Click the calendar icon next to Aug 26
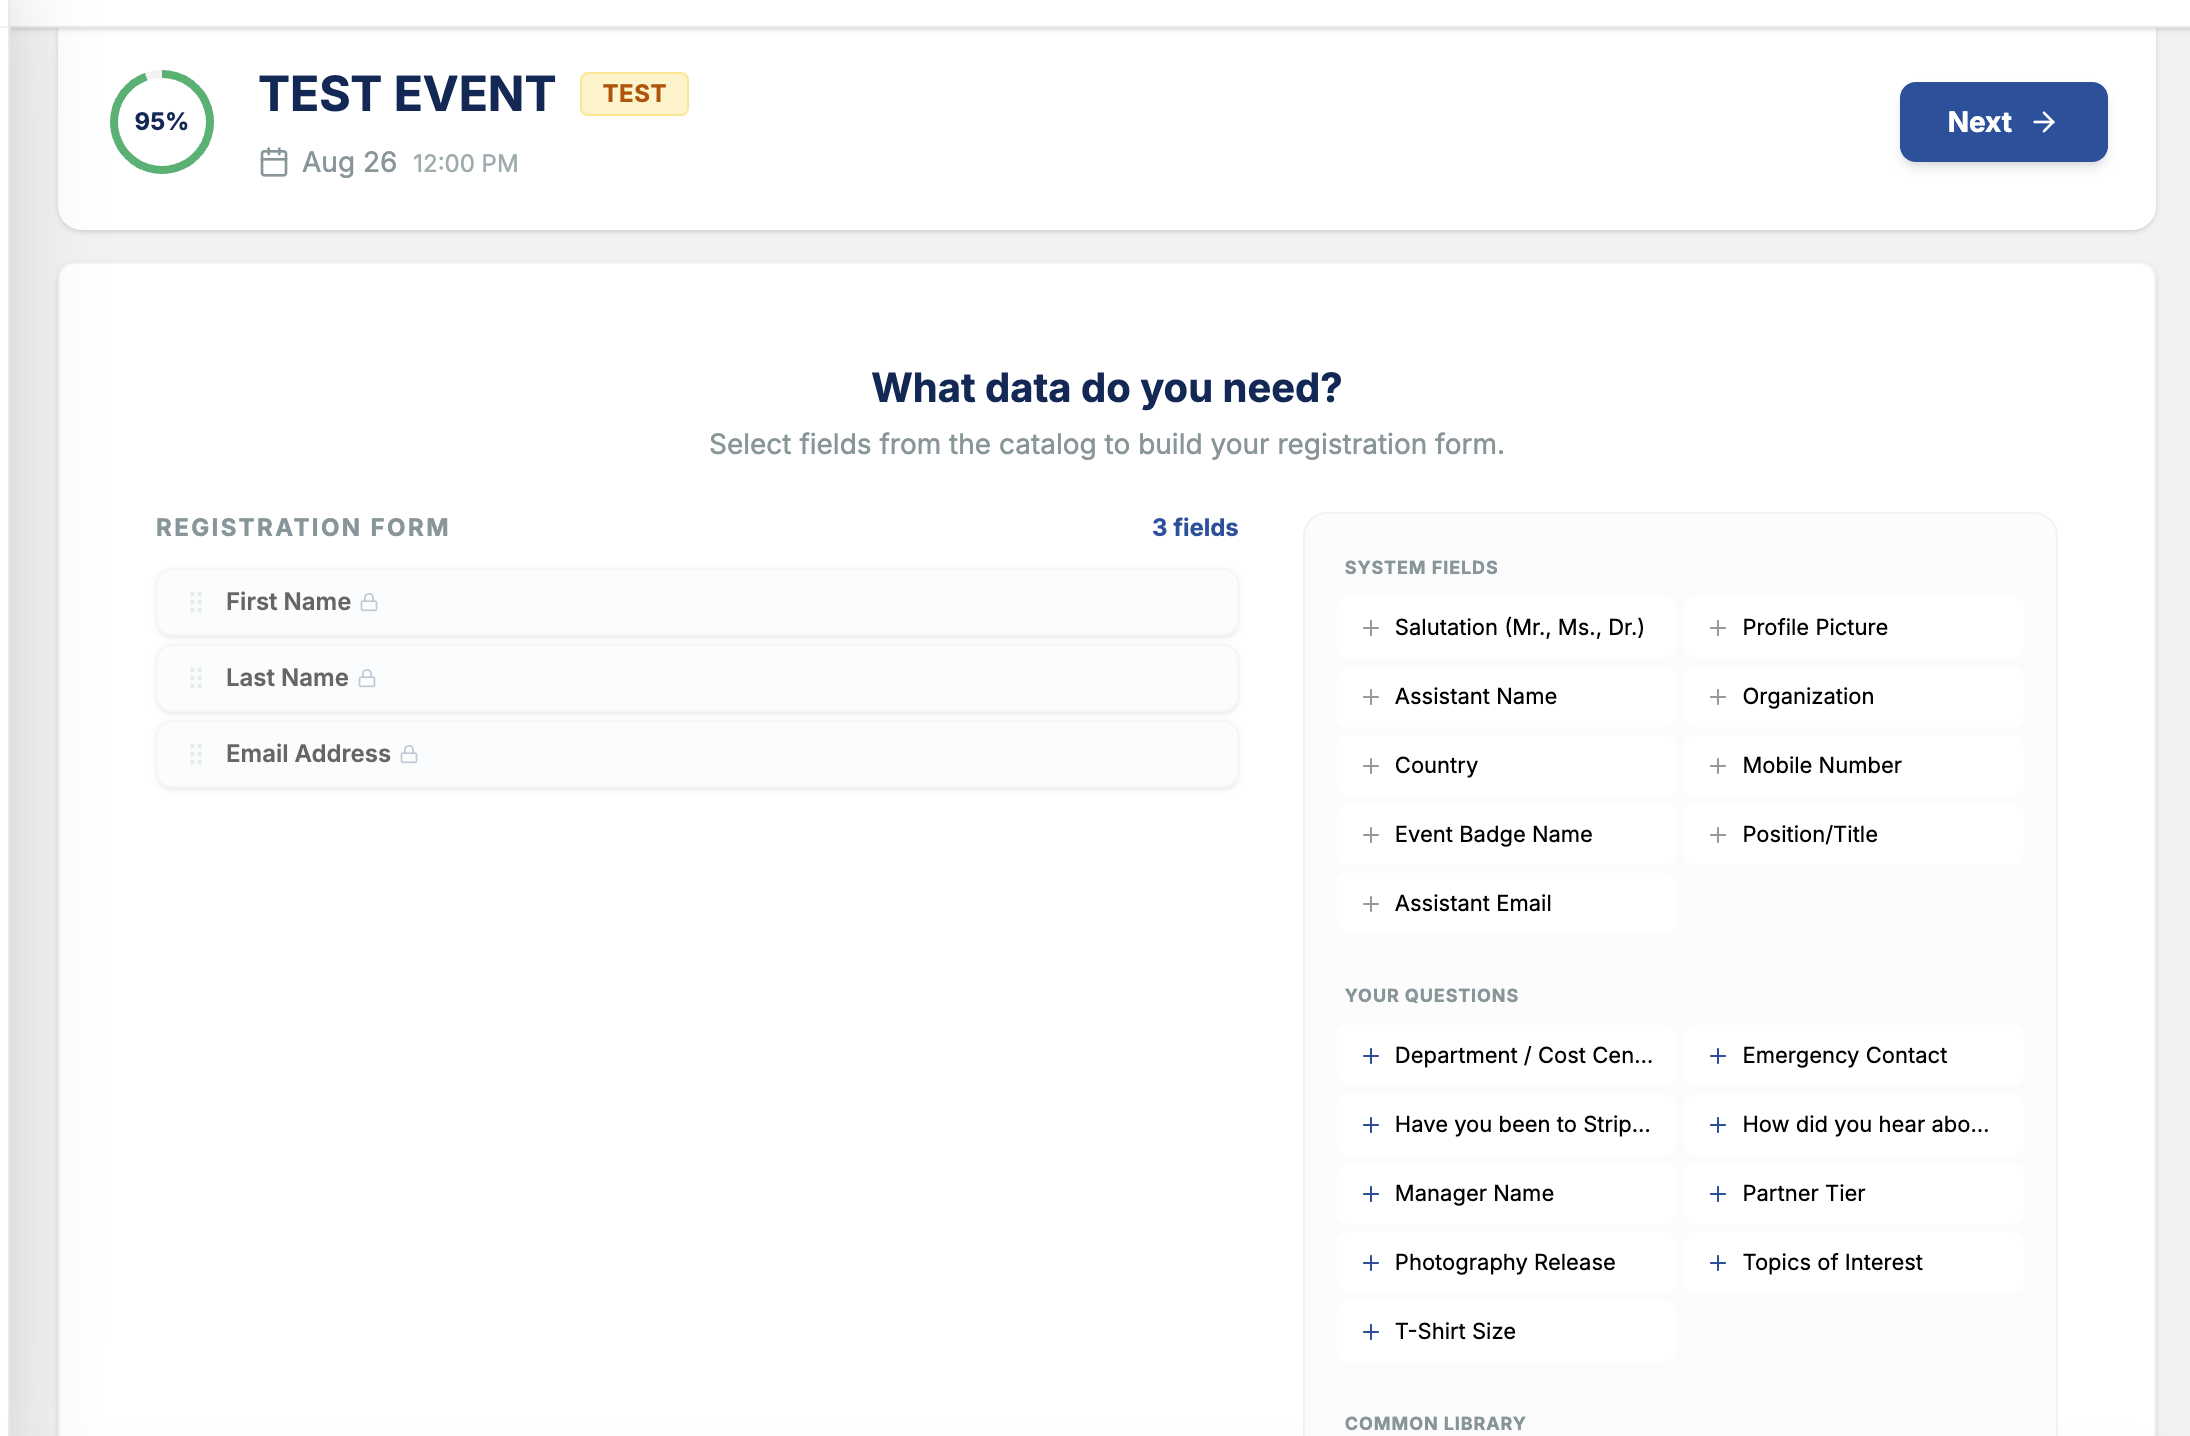The image size is (2190, 1436). (x=274, y=162)
